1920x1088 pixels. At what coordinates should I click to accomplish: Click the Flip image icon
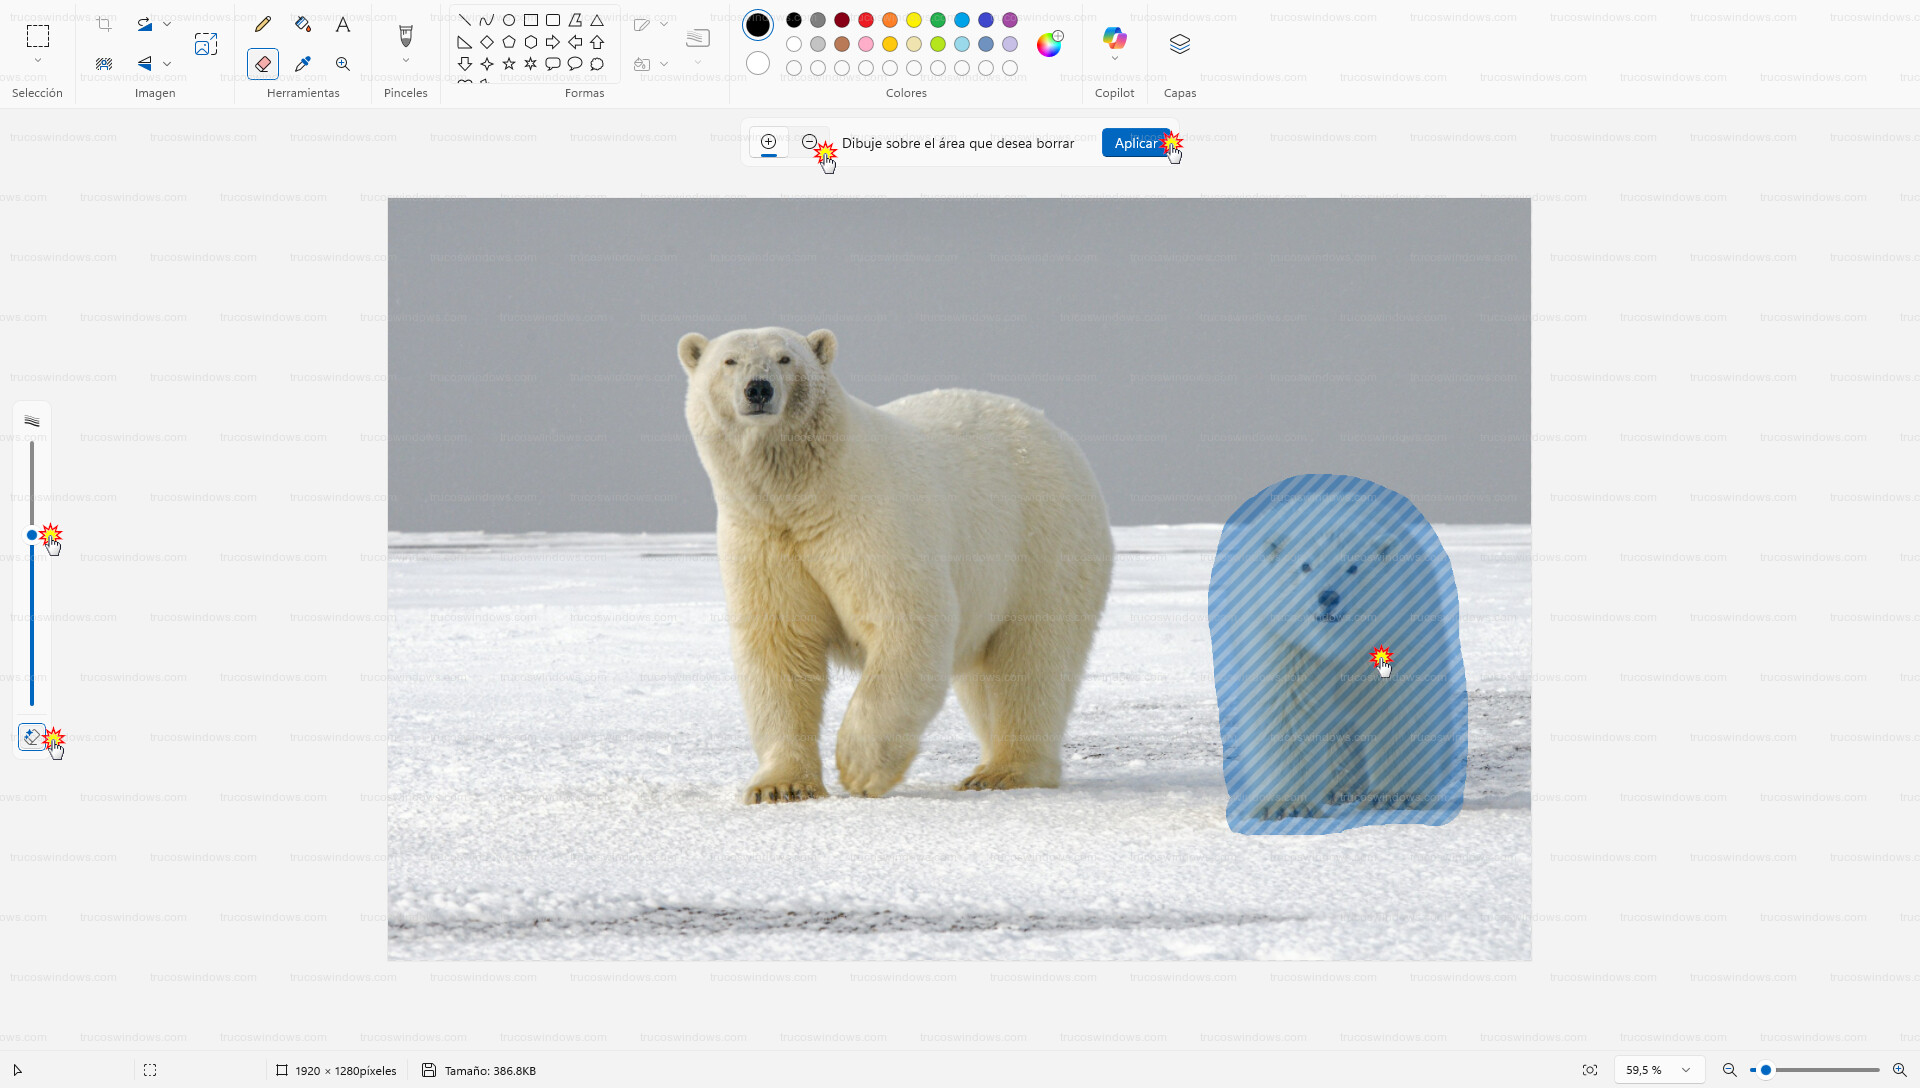145,63
